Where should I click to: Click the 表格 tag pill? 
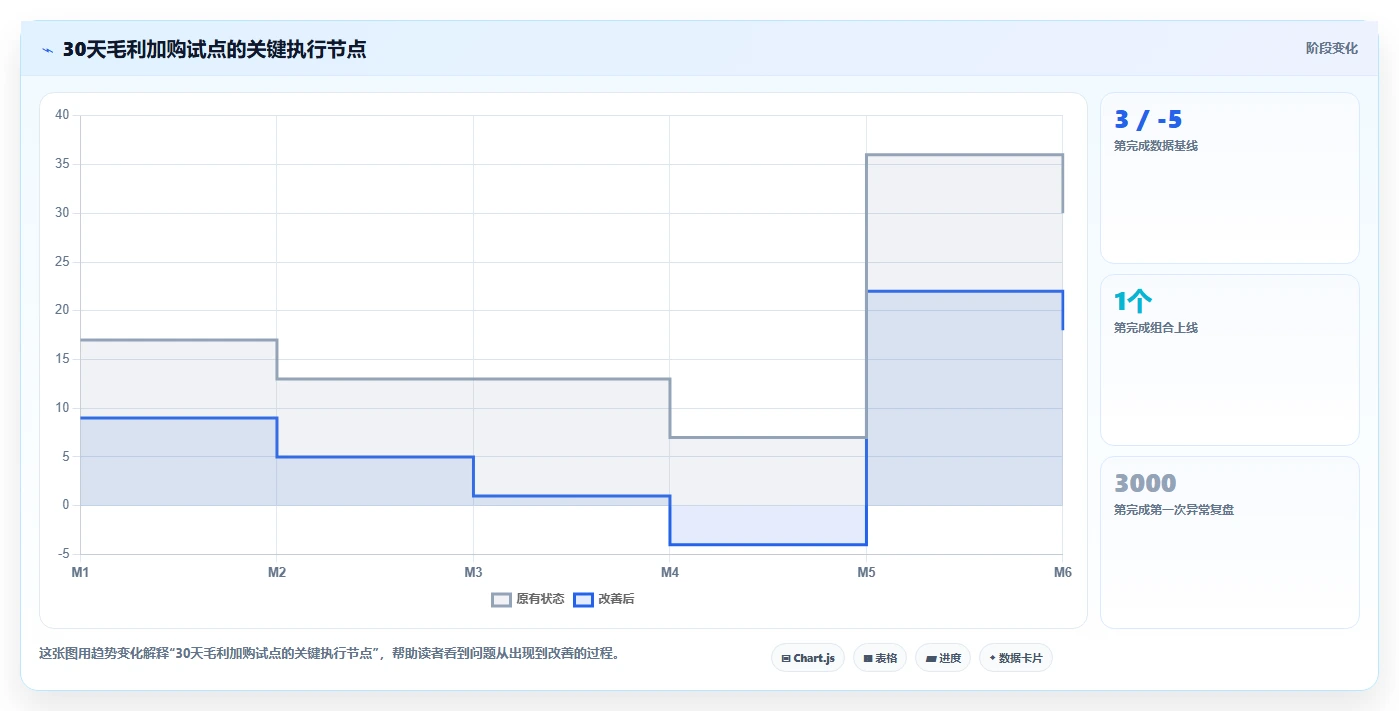[x=880, y=658]
